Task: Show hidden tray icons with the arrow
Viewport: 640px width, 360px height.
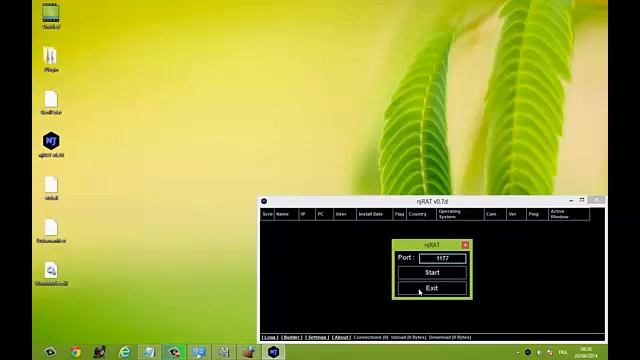Action: coord(518,352)
